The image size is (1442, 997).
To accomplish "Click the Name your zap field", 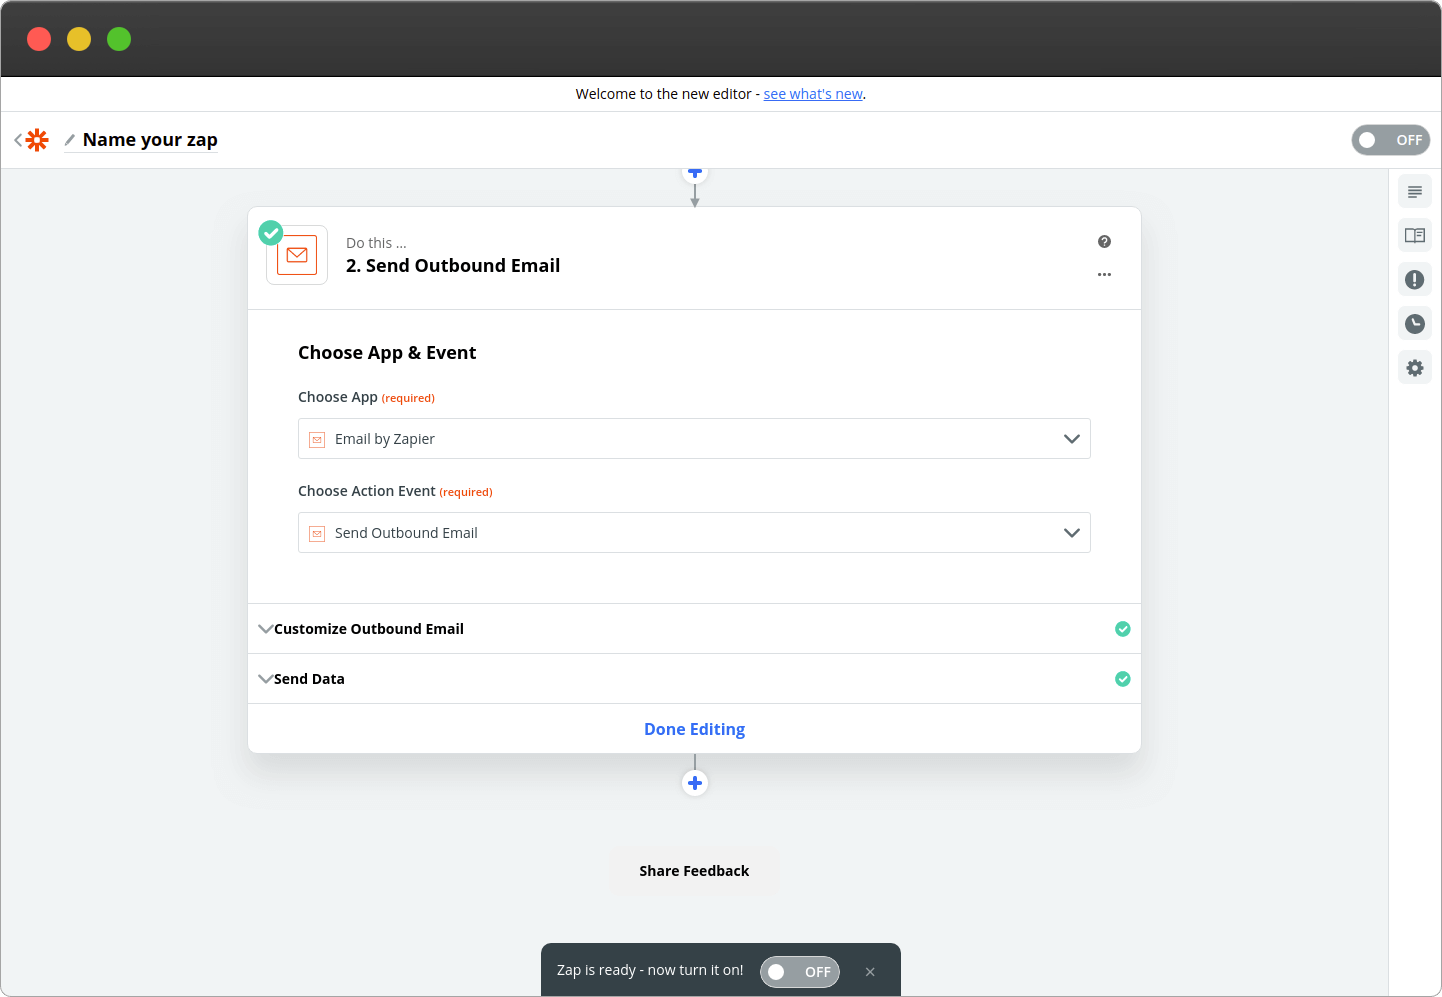I will (150, 140).
